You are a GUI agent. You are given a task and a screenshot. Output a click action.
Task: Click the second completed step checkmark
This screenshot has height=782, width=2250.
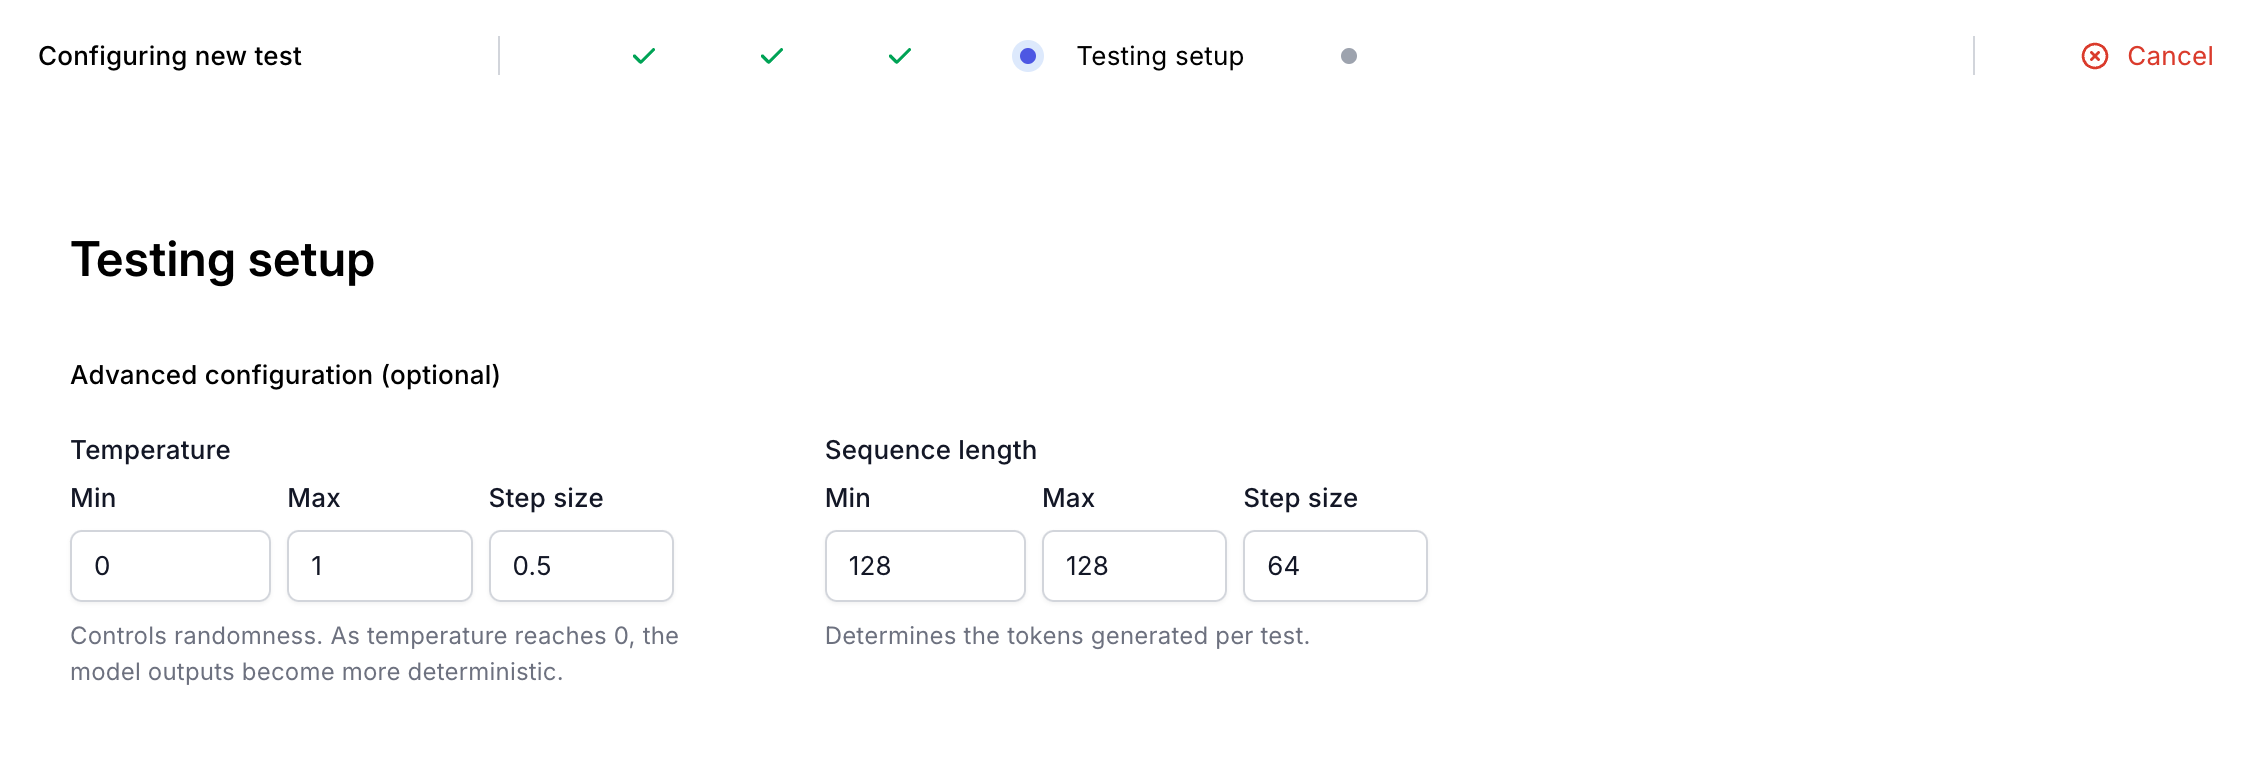pos(772,56)
